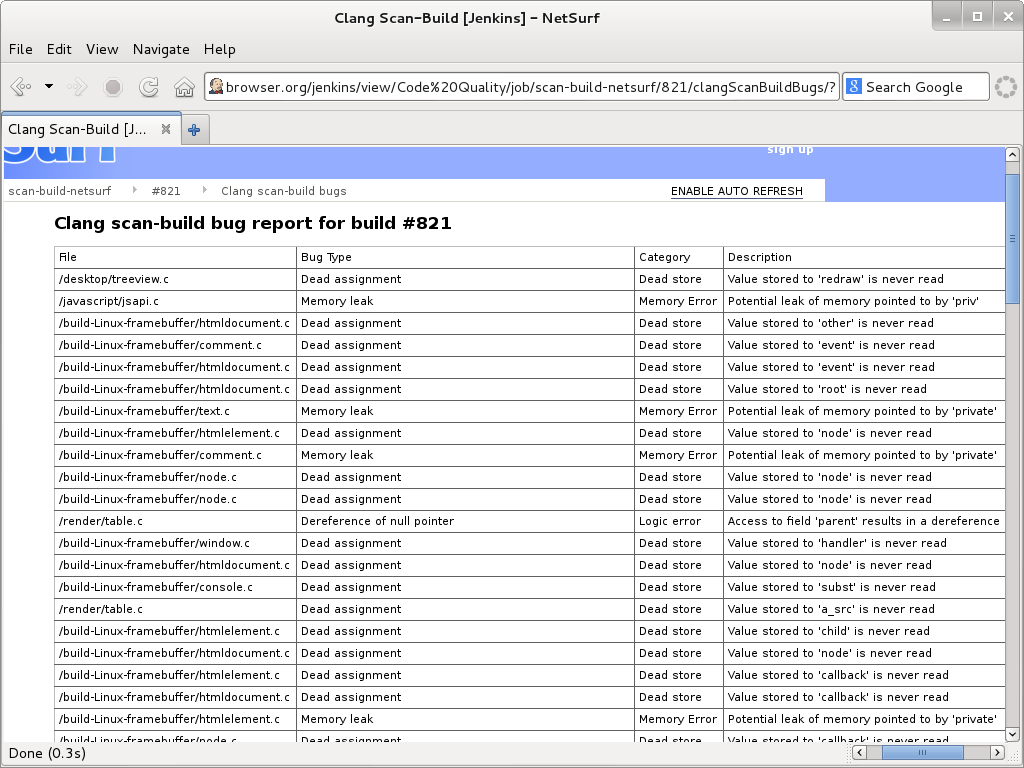Viewport: 1024px width, 768px height.
Task: Click the vertical scrollbar down arrow
Action: coord(1012,734)
